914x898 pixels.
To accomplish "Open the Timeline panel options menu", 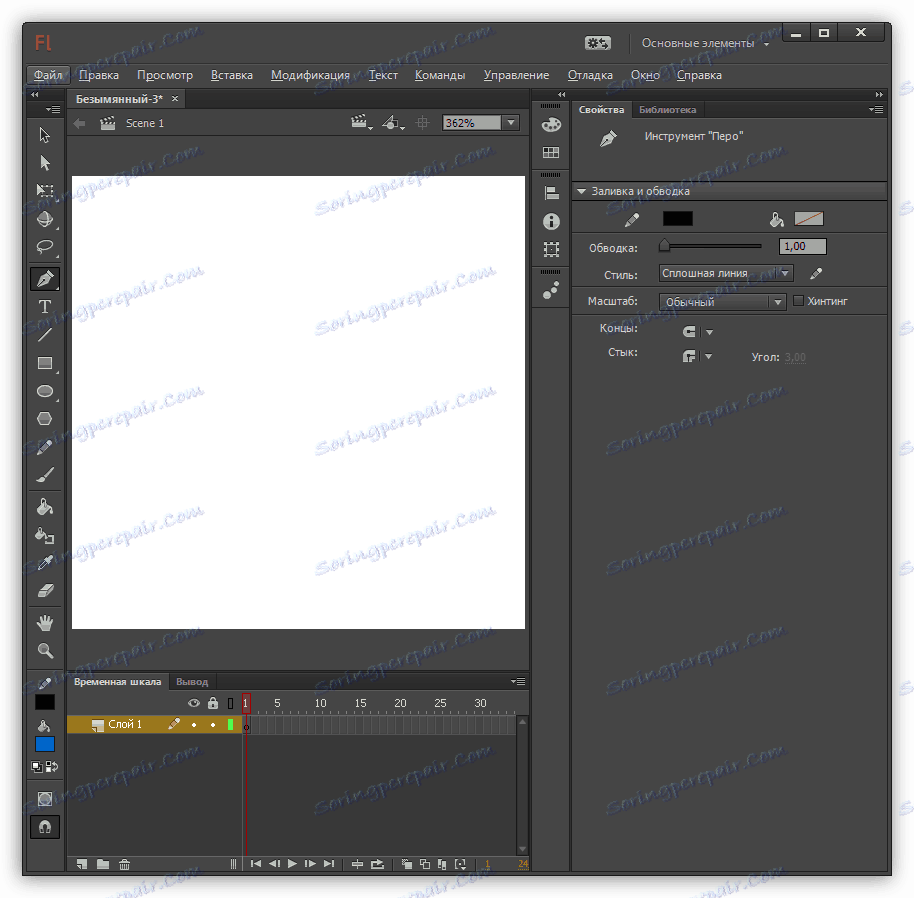I will [518, 681].
